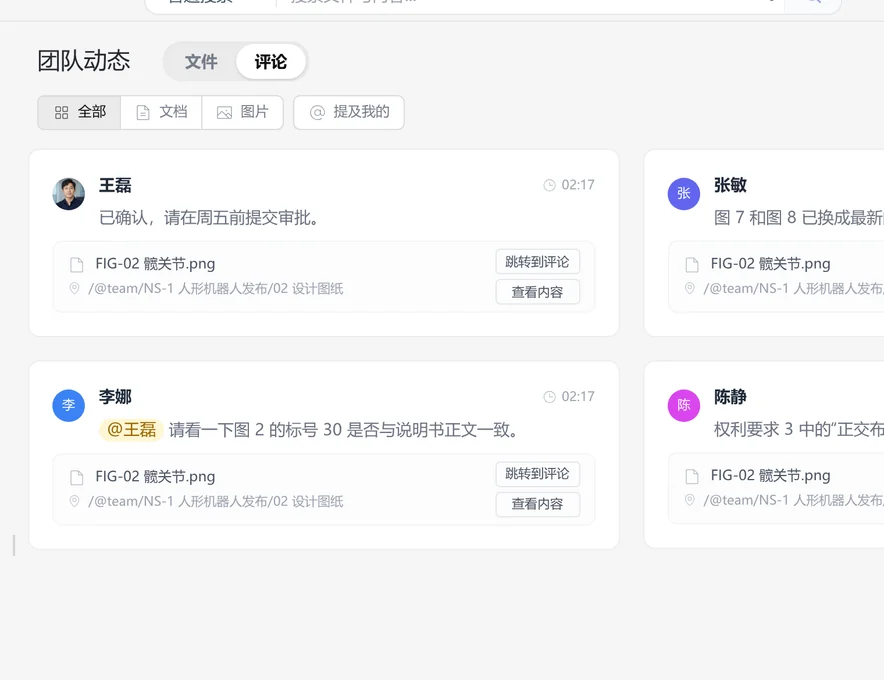Screen dimensions: 884x680
Task: Click the 02:17 timestamp on 李娜's comment
Action: pyautogui.click(x=578, y=397)
